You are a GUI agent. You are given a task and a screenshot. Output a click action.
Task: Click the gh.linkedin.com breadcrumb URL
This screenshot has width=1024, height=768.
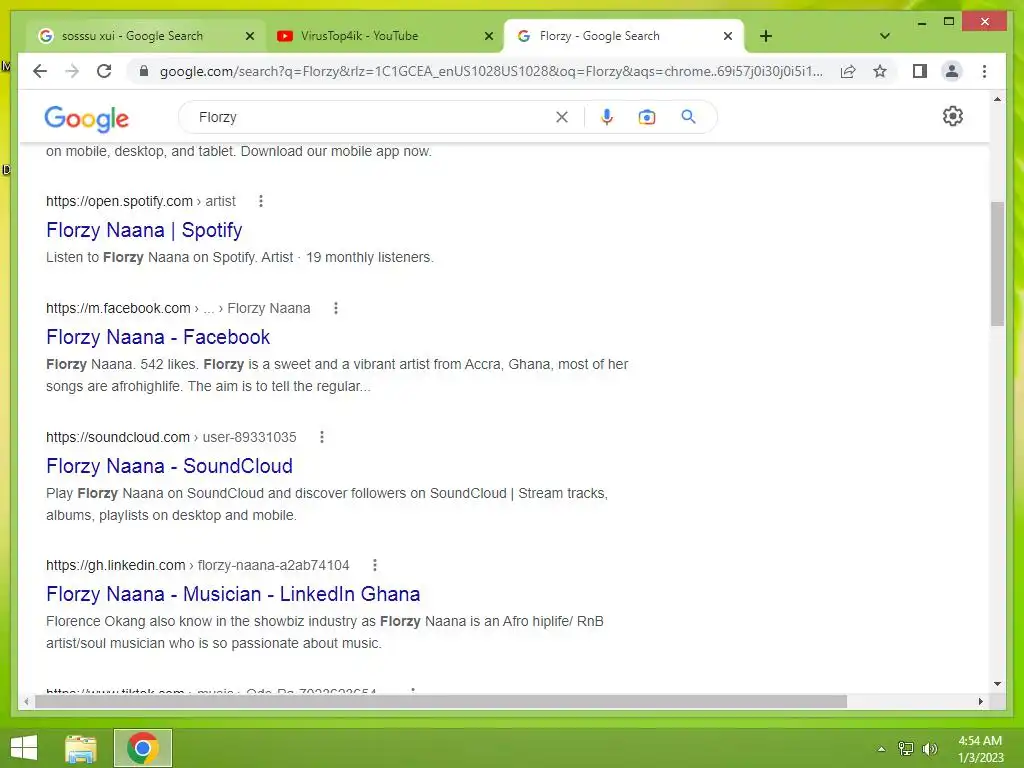coord(197,565)
